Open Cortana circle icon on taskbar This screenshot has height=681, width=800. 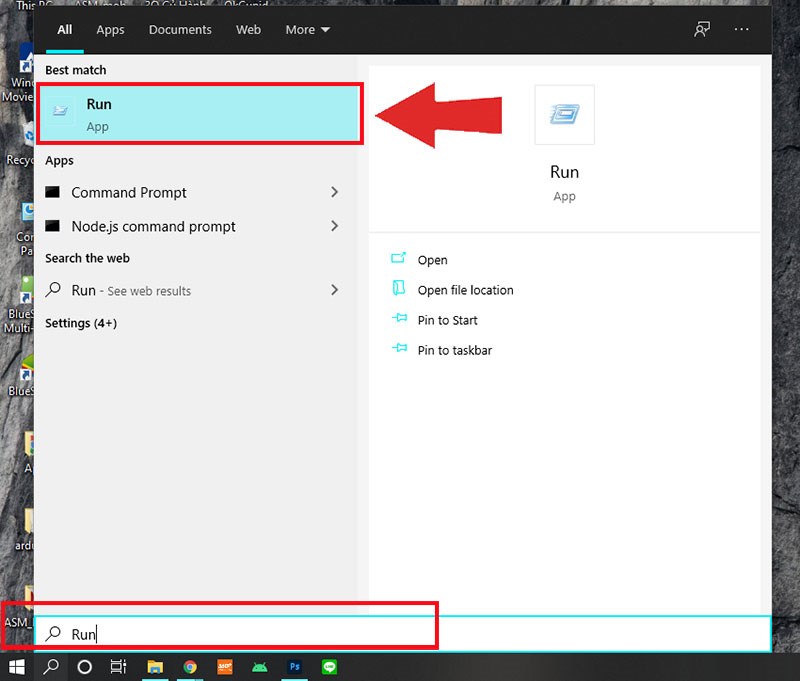85,667
